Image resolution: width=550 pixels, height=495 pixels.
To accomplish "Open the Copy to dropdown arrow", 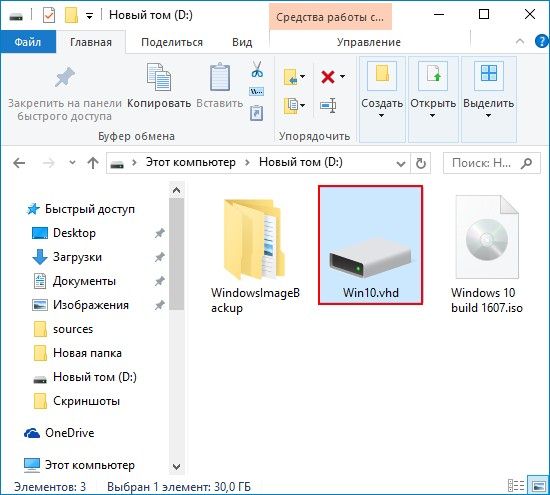I will [303, 106].
